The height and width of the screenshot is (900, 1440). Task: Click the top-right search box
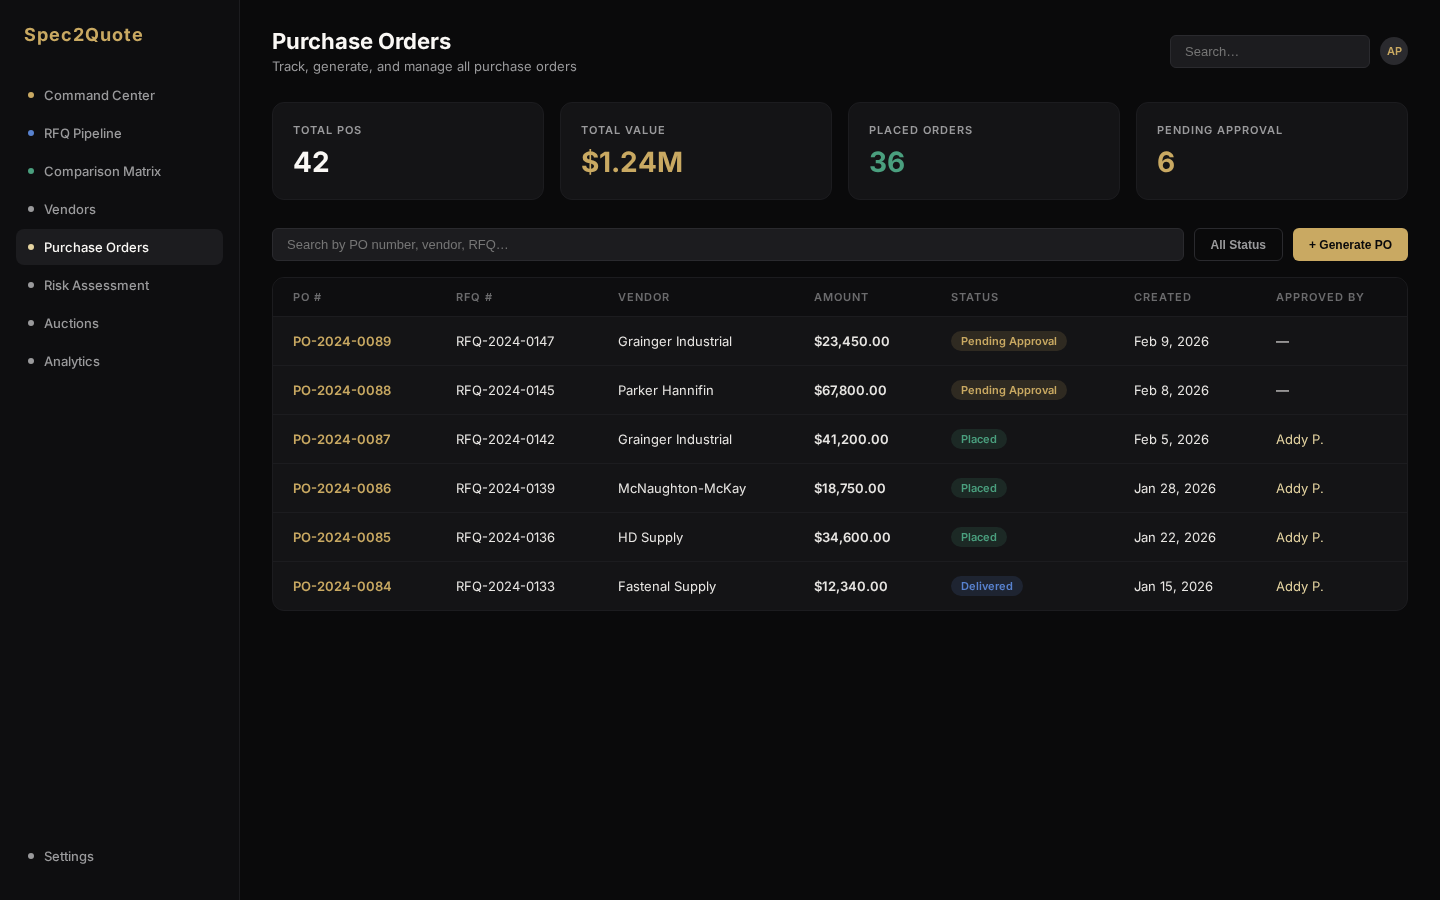(1270, 51)
